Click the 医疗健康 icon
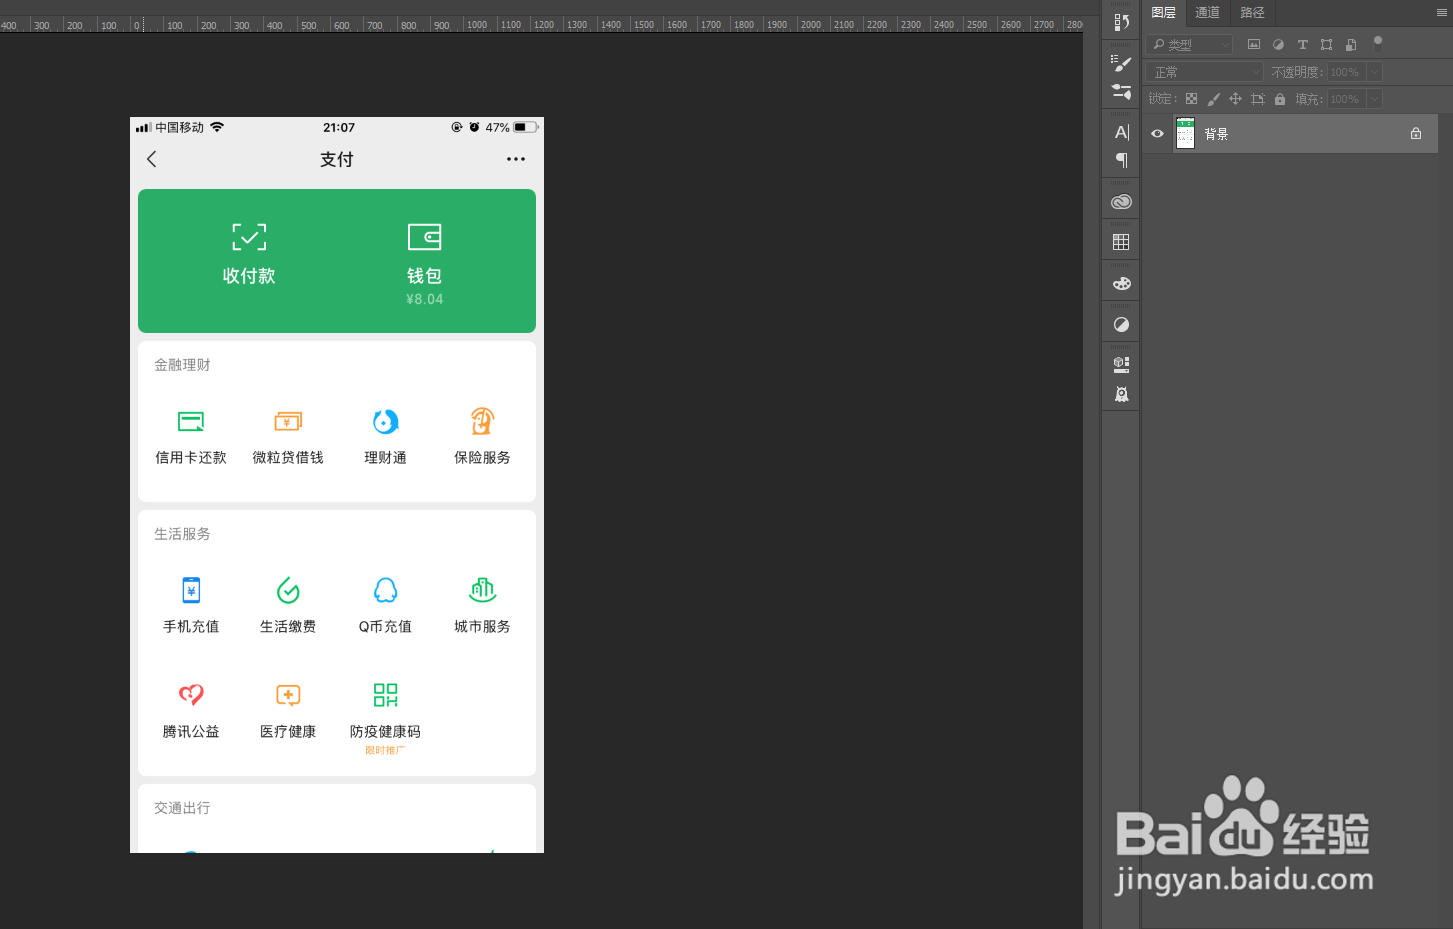Viewport: 1453px width, 929px height. [x=288, y=695]
